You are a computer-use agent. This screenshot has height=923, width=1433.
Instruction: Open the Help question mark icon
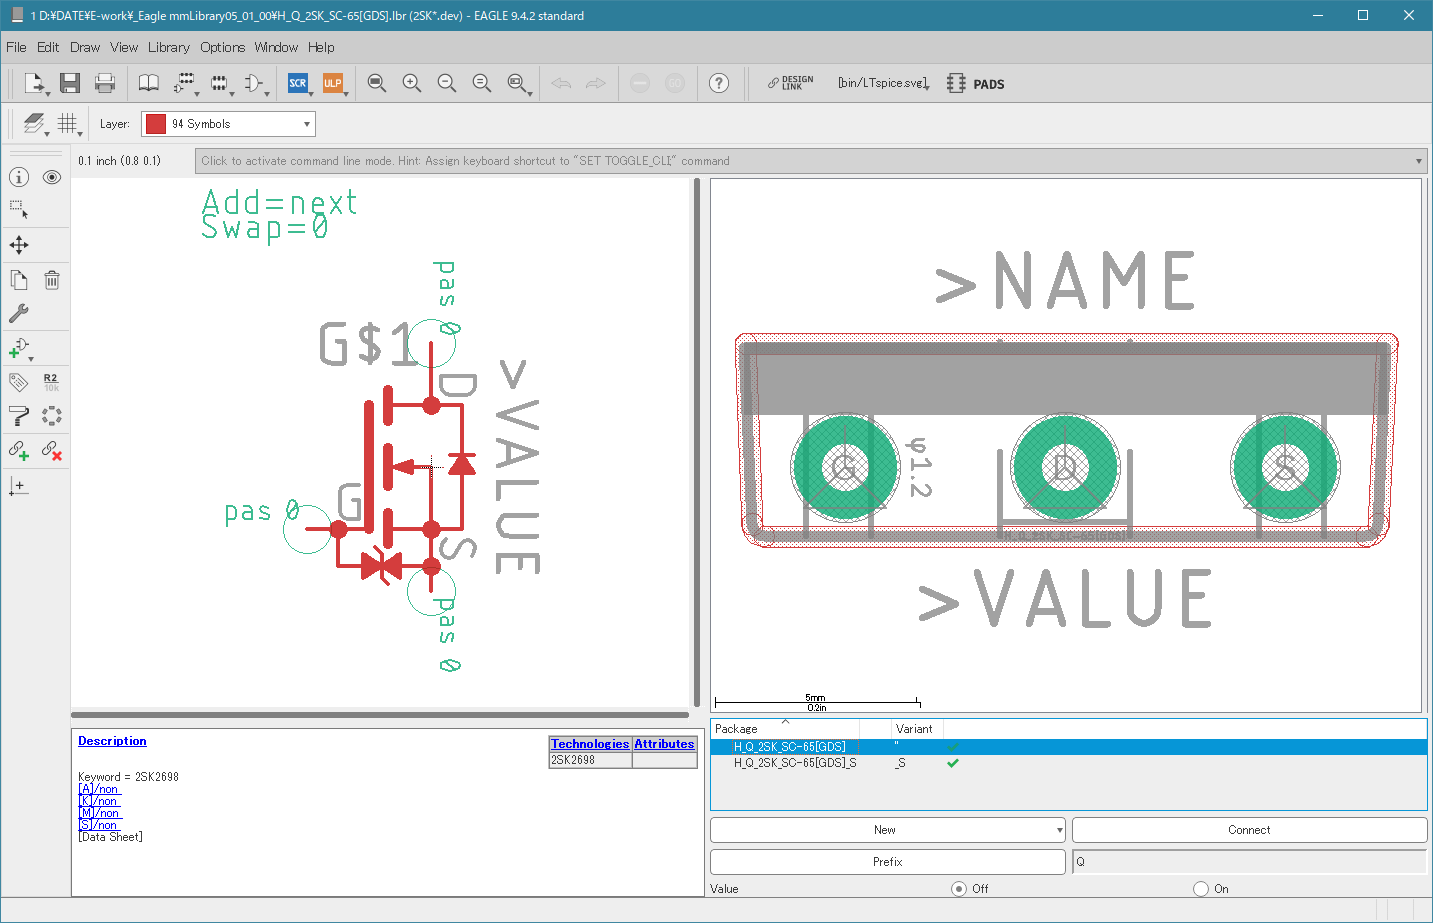click(719, 83)
